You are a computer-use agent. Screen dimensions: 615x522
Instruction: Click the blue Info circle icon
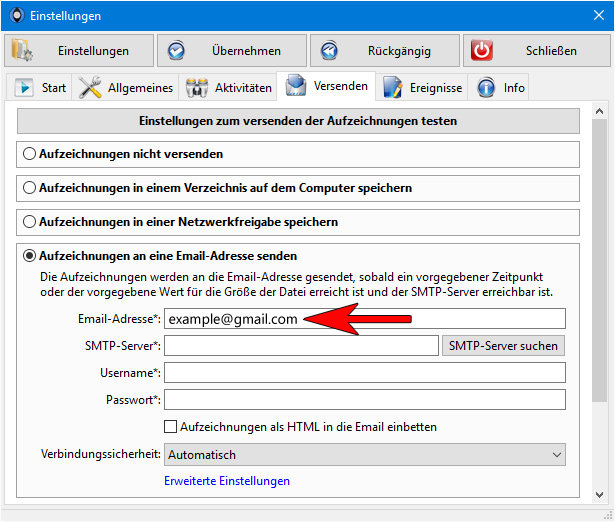pyautogui.click(x=486, y=87)
